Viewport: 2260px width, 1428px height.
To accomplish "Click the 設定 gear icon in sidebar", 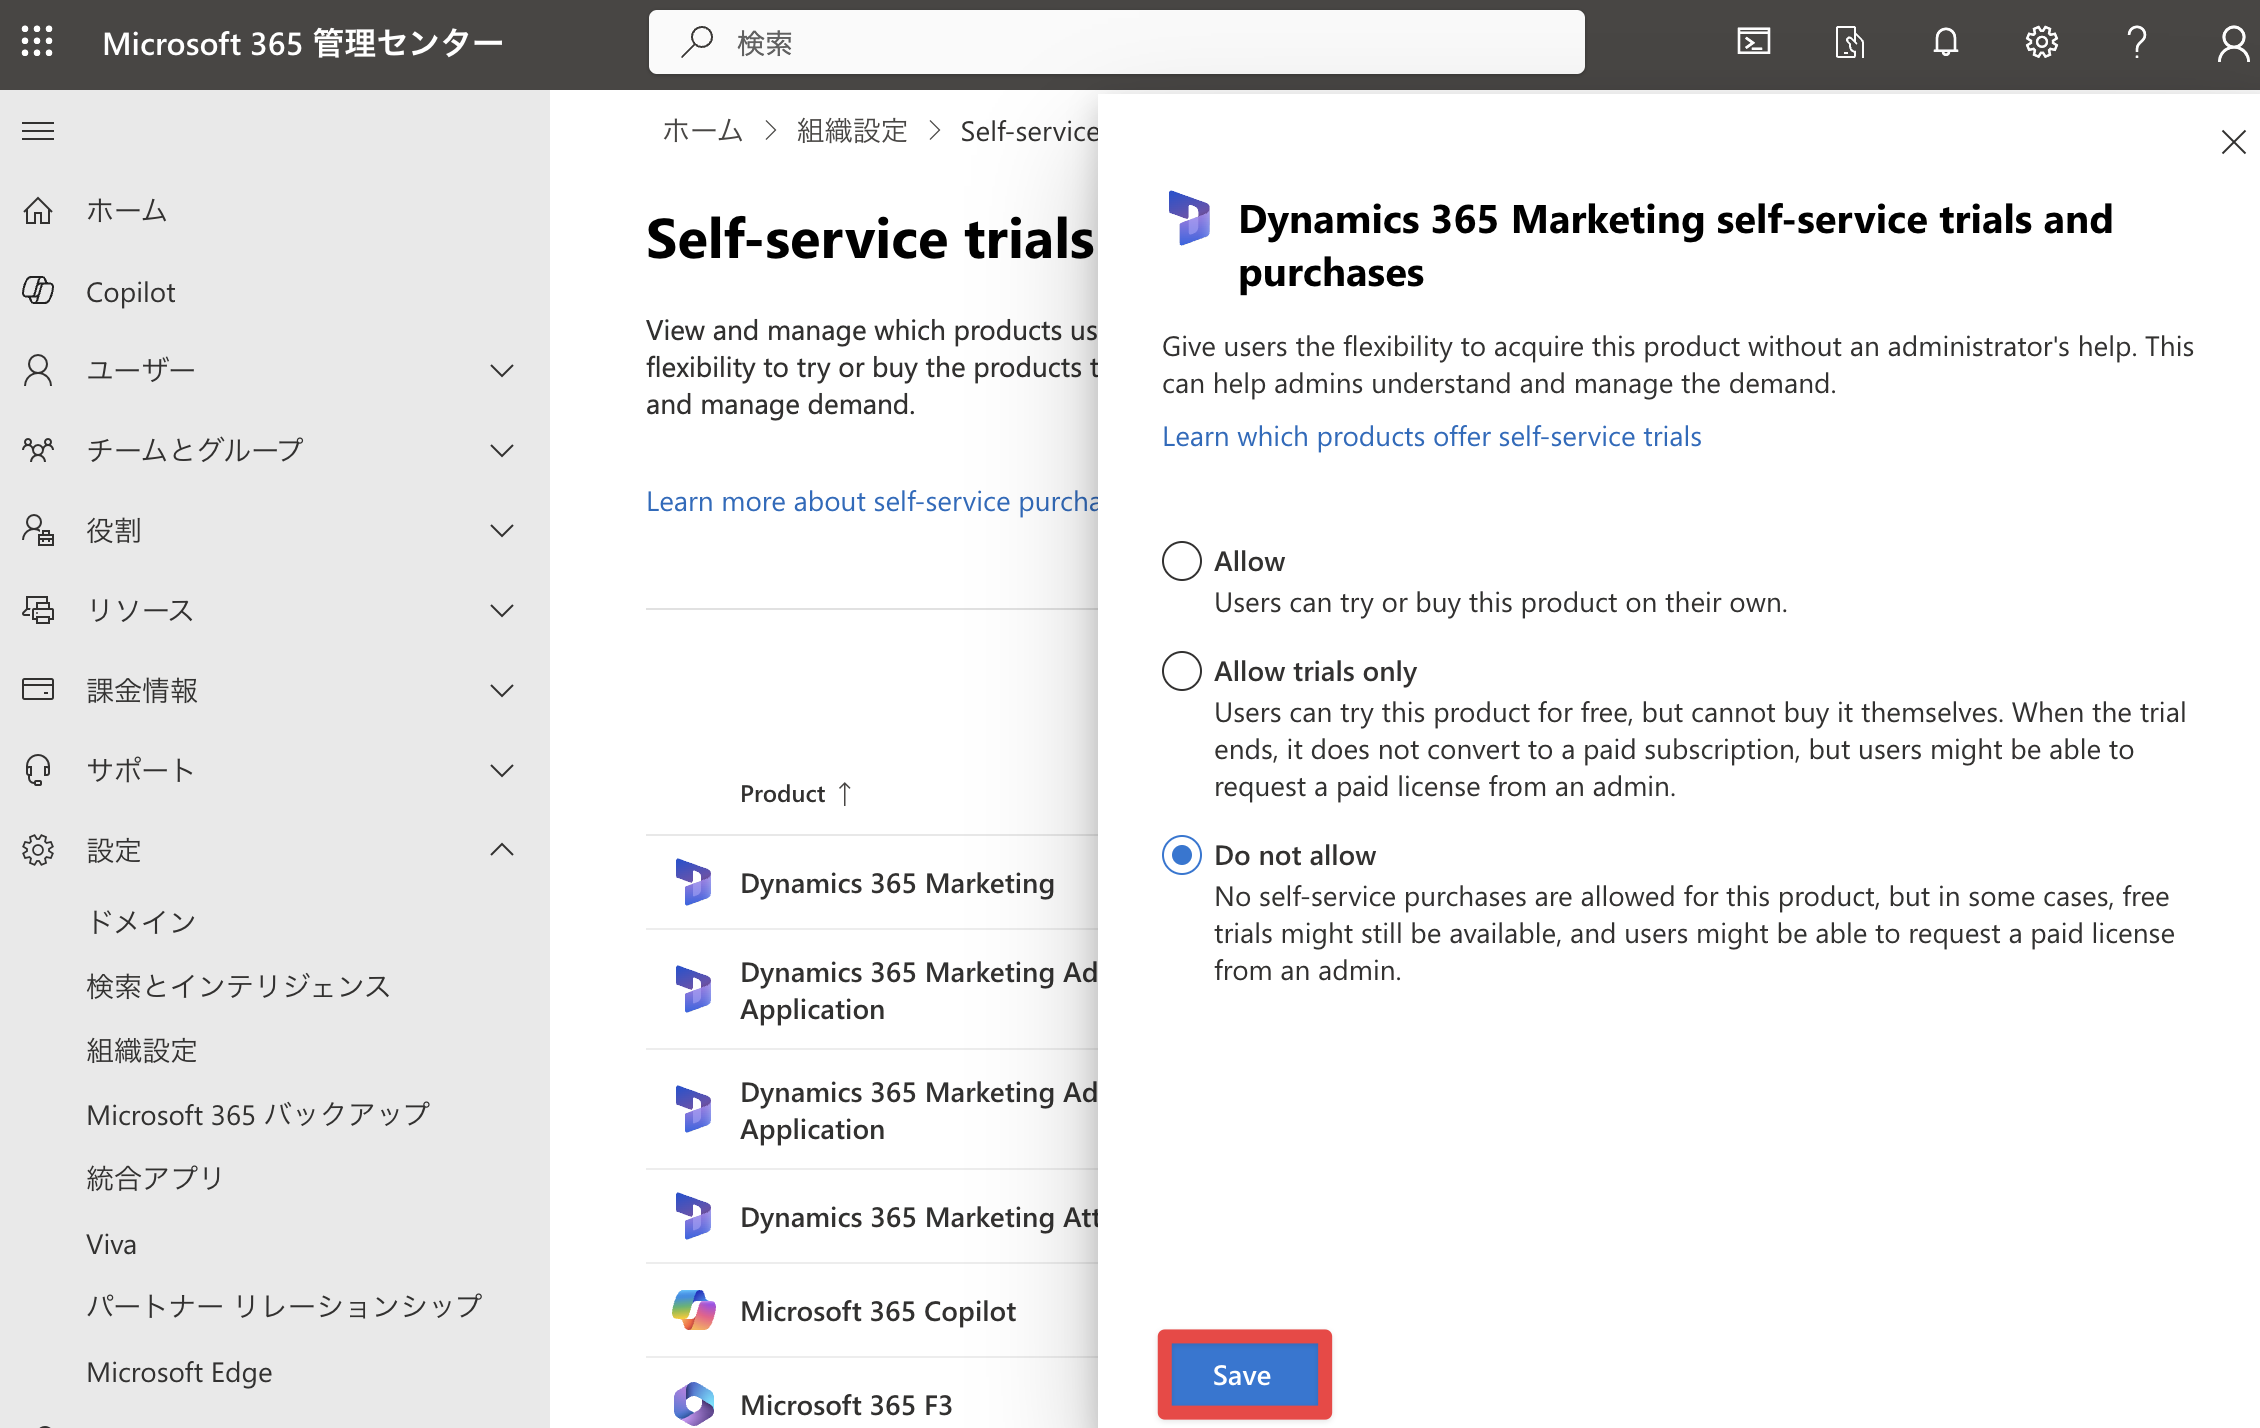I will point(38,850).
